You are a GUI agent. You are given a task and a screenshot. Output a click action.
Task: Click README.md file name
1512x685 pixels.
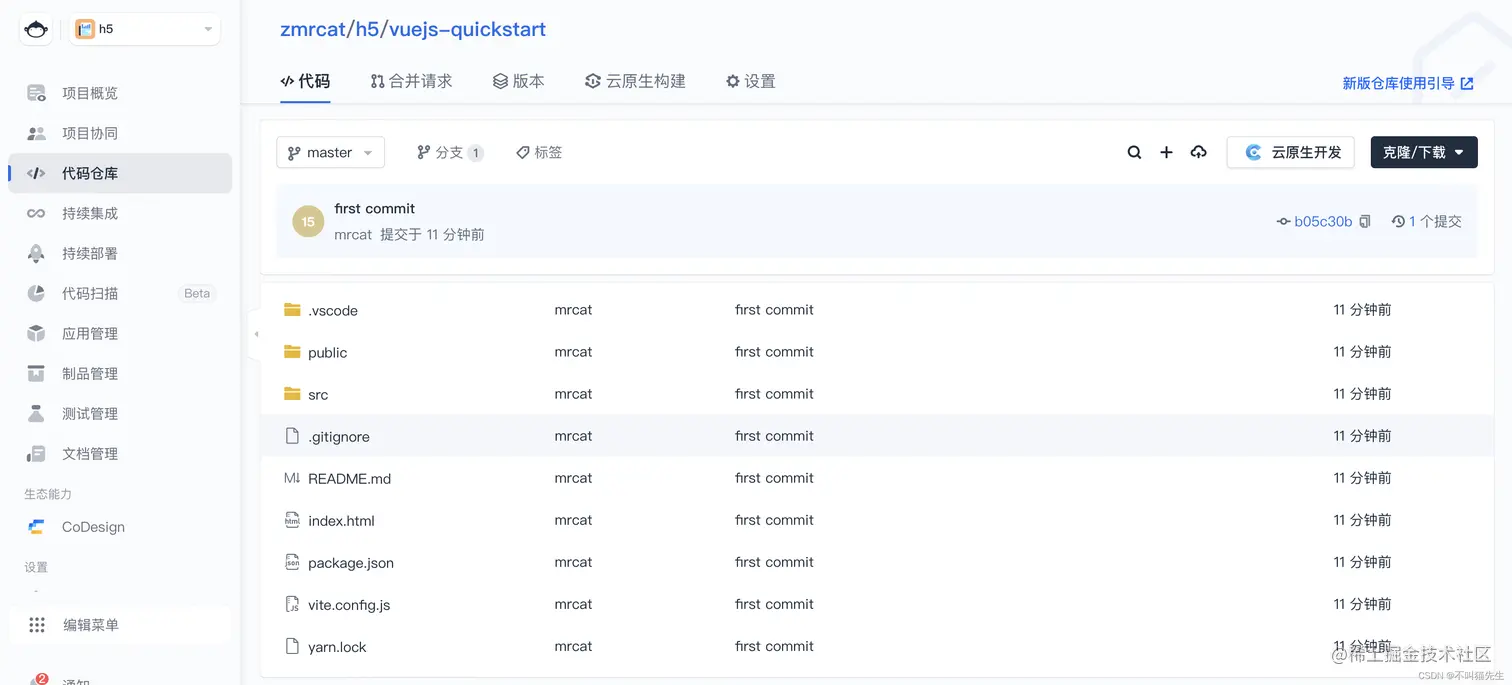349,479
